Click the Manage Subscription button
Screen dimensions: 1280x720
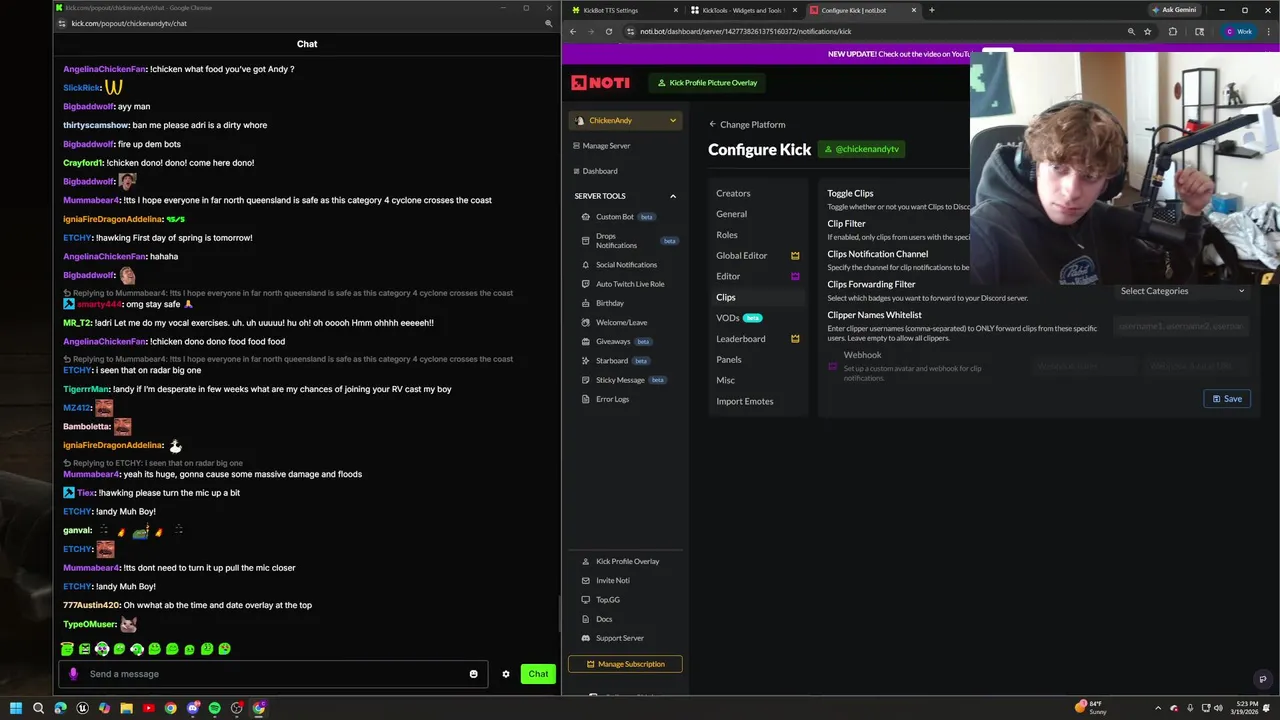[x=625, y=664]
